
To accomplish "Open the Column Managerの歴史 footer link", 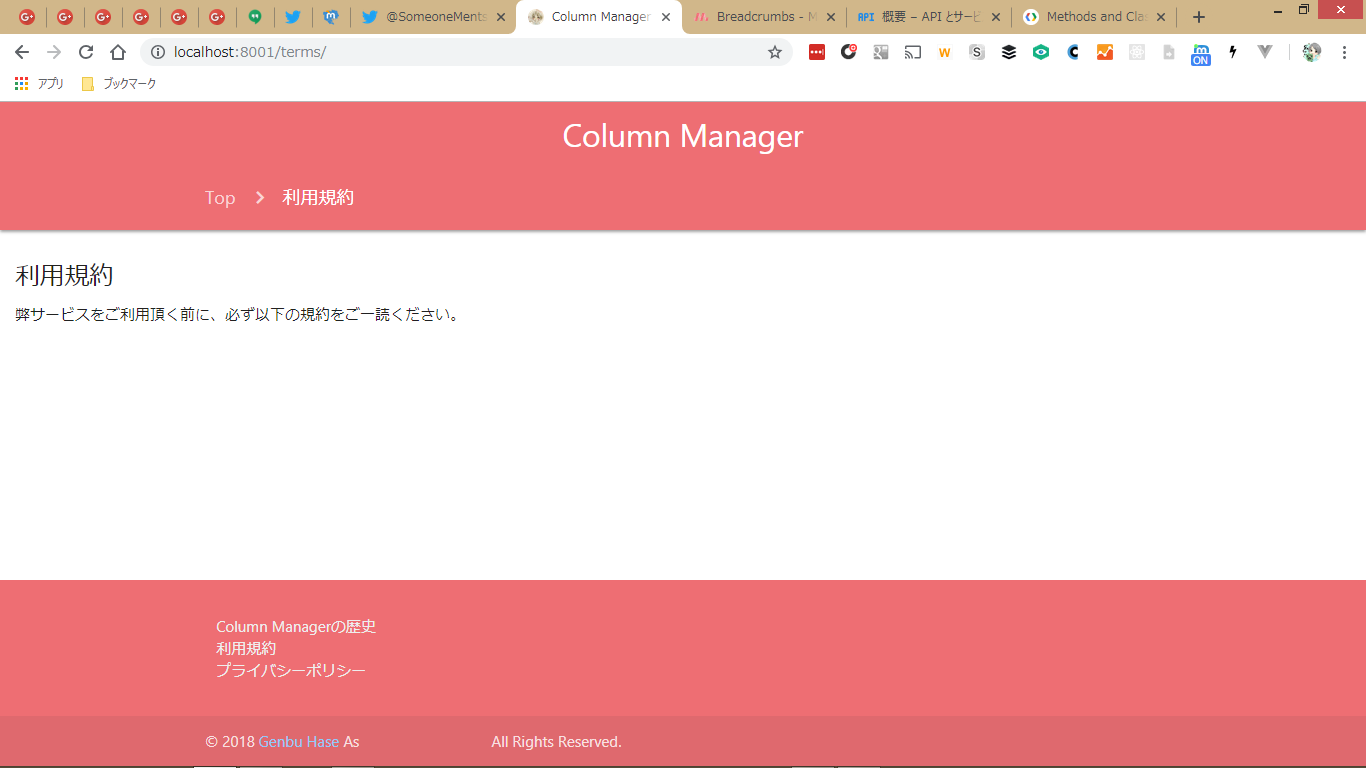I will pyautogui.click(x=296, y=627).
